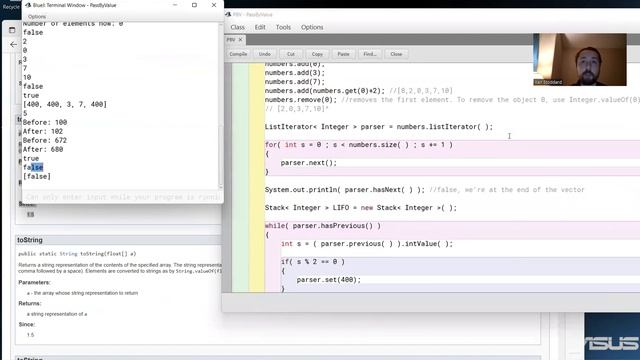Screen dimensions: 640x360
Task: Click the 'numbers.add(7);' code line
Action: coord(295,82)
